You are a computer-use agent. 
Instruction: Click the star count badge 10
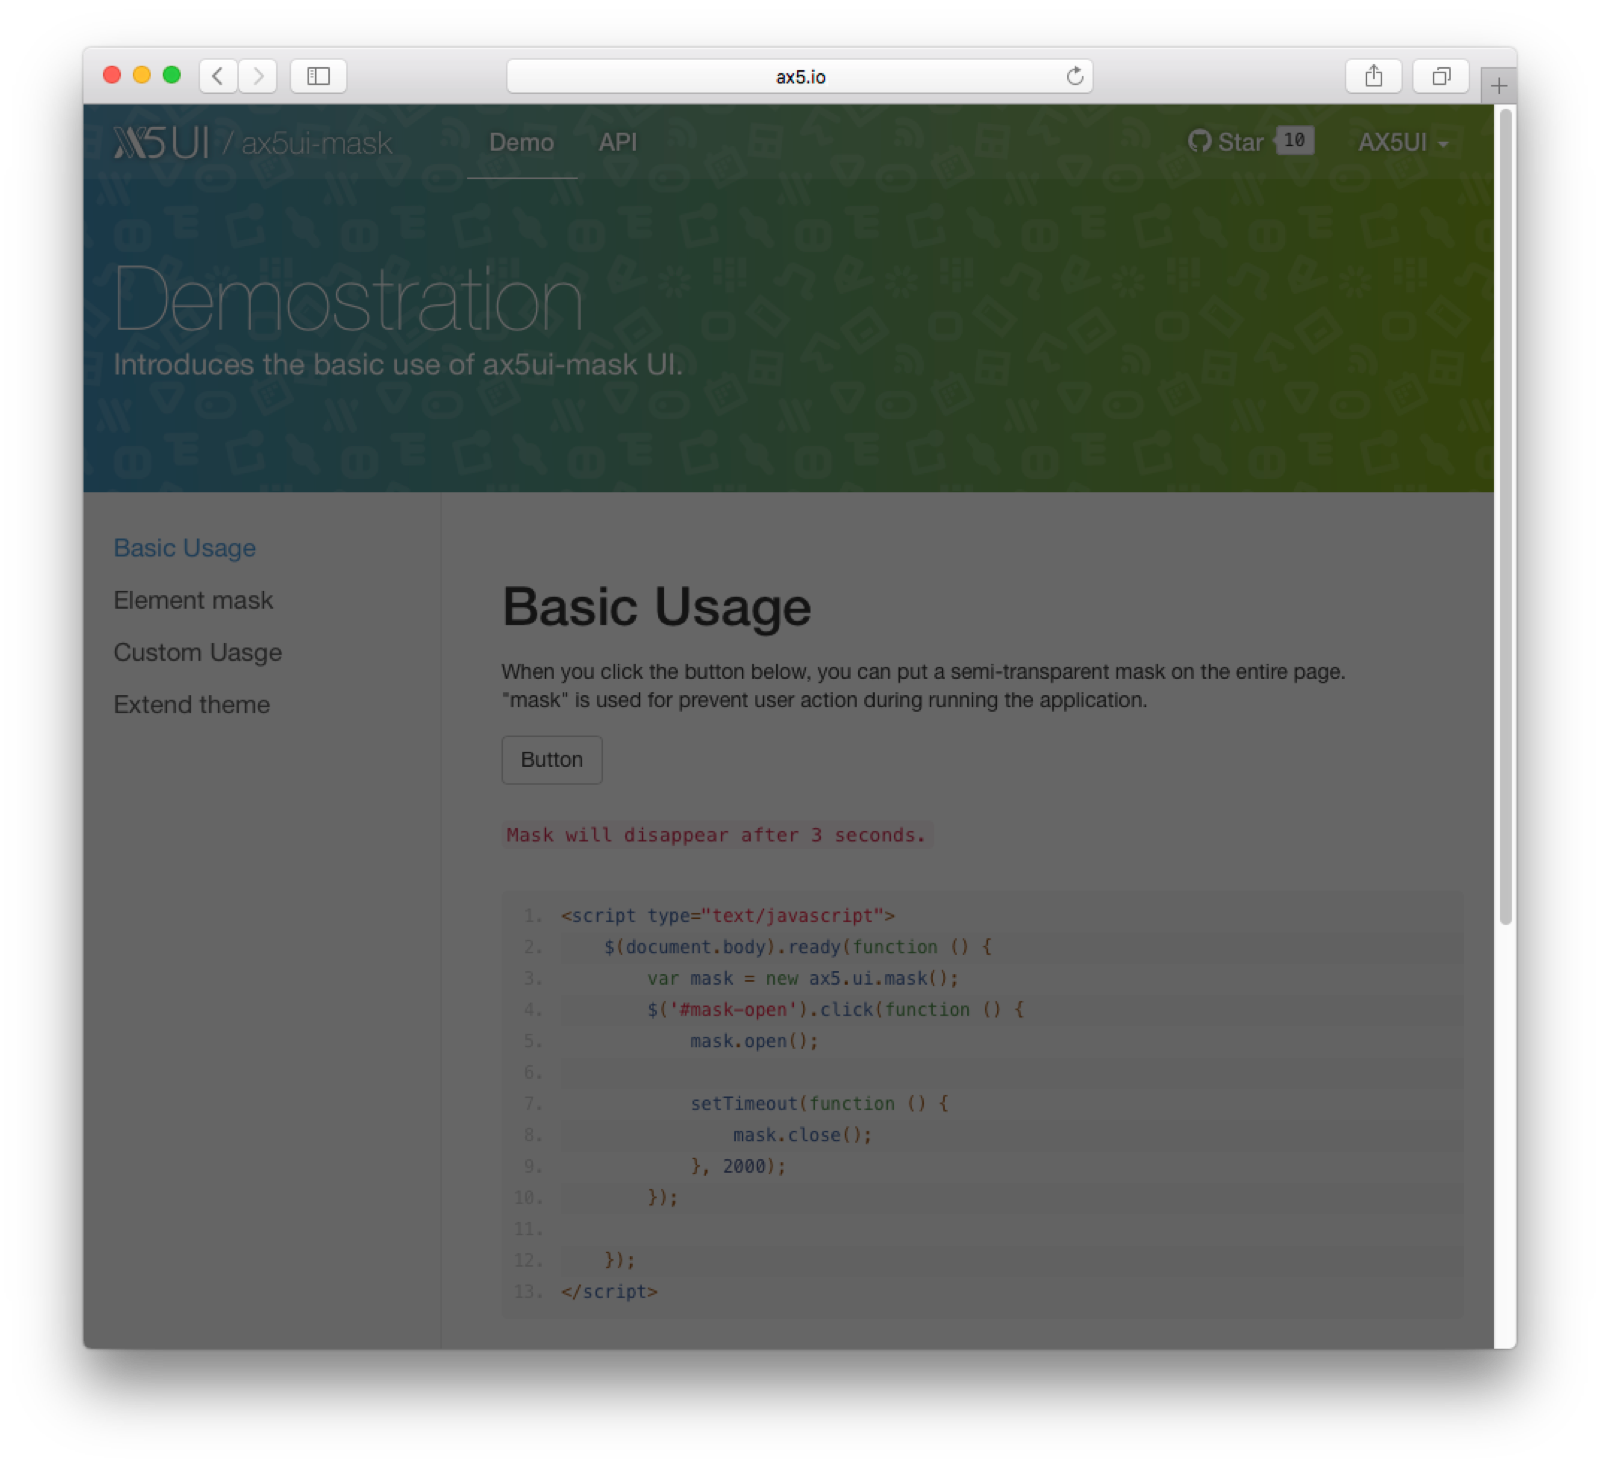1295,141
